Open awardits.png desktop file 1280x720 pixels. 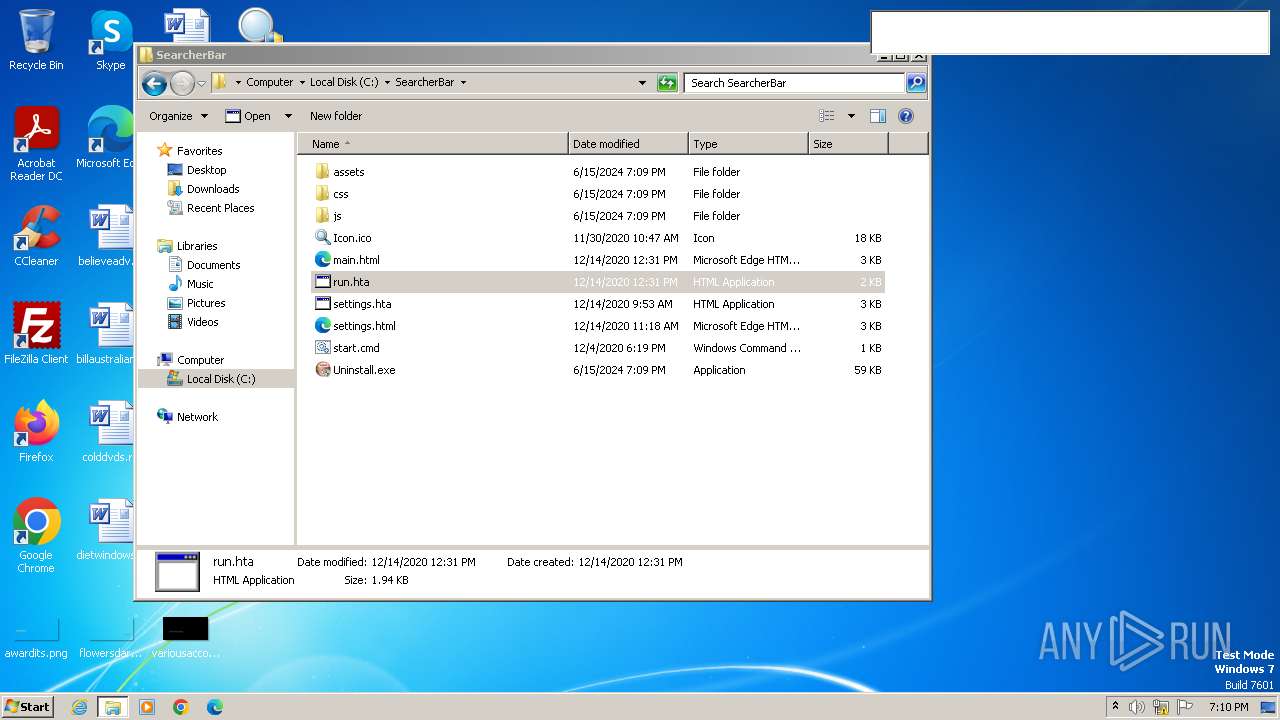tap(36, 638)
